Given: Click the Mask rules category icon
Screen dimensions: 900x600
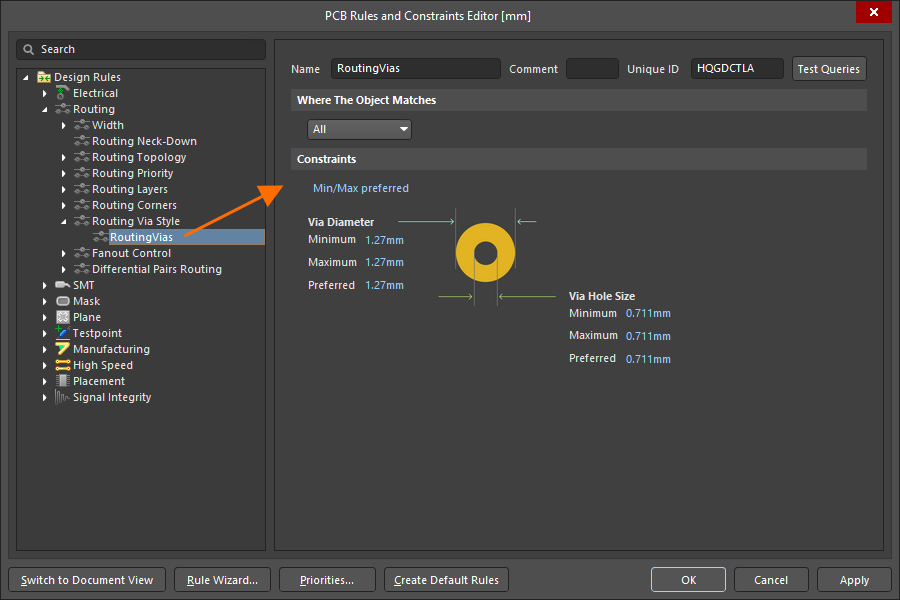Looking at the screenshot, I should (62, 301).
